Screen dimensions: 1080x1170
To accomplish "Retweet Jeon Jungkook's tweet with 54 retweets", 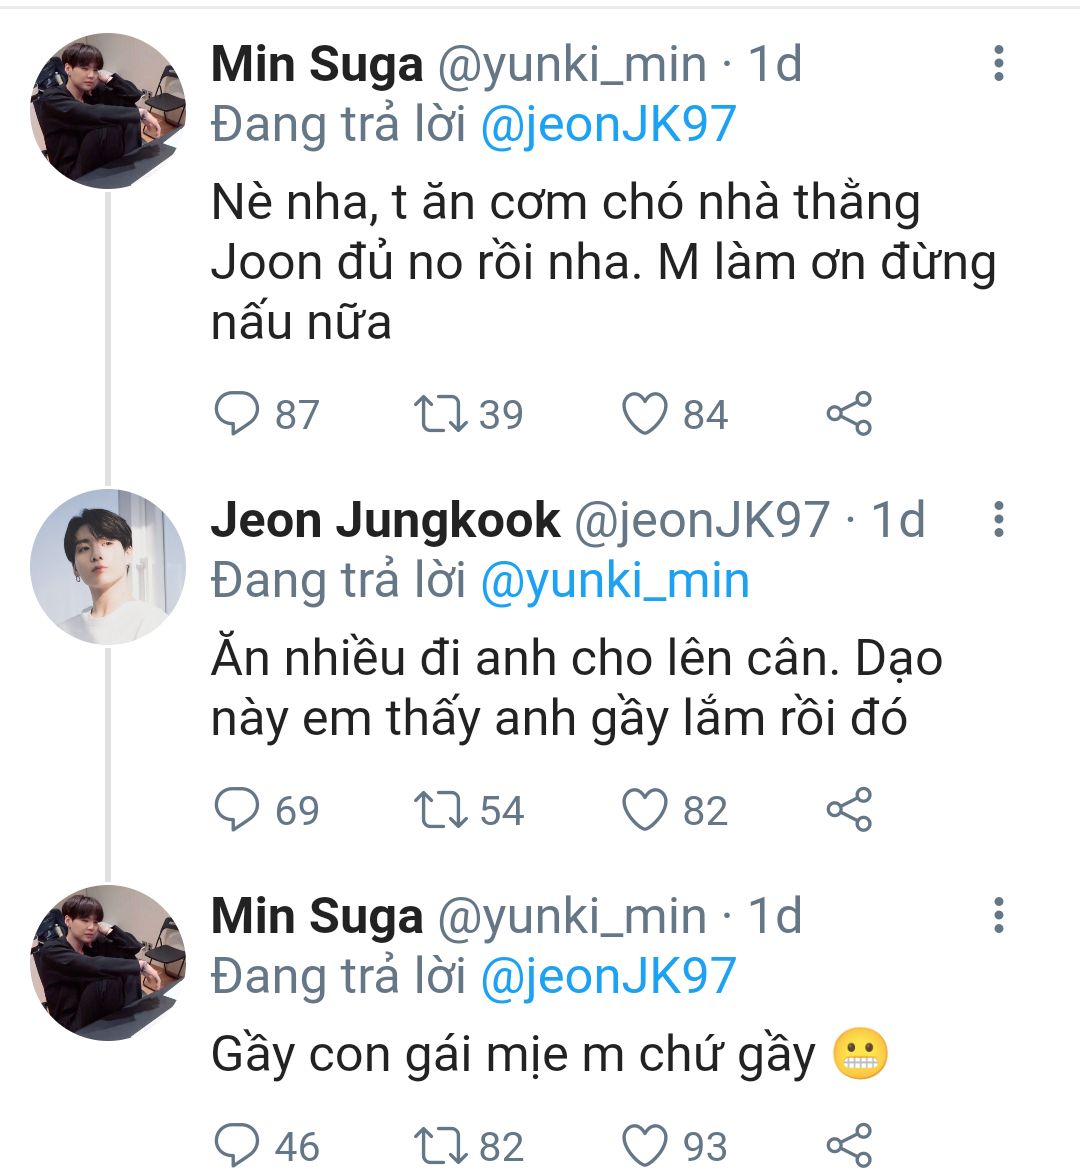I will [x=441, y=810].
